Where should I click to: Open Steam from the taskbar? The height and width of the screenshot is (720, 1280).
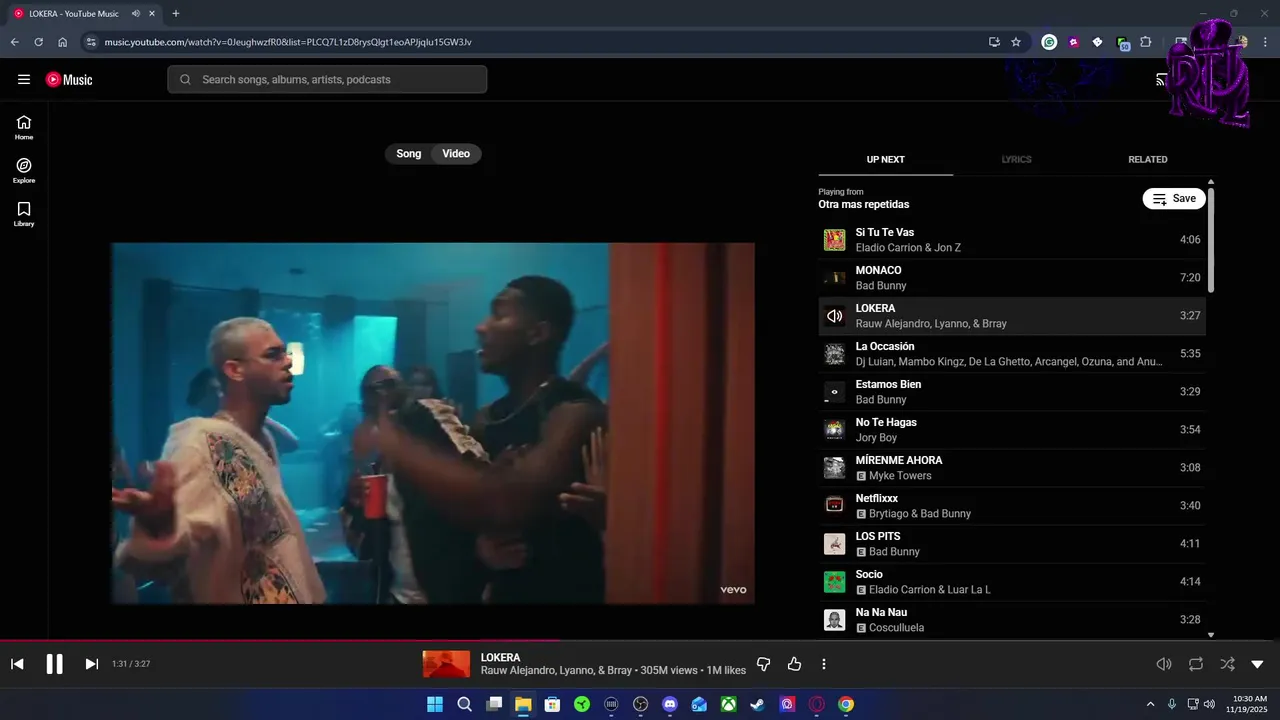coord(758,705)
